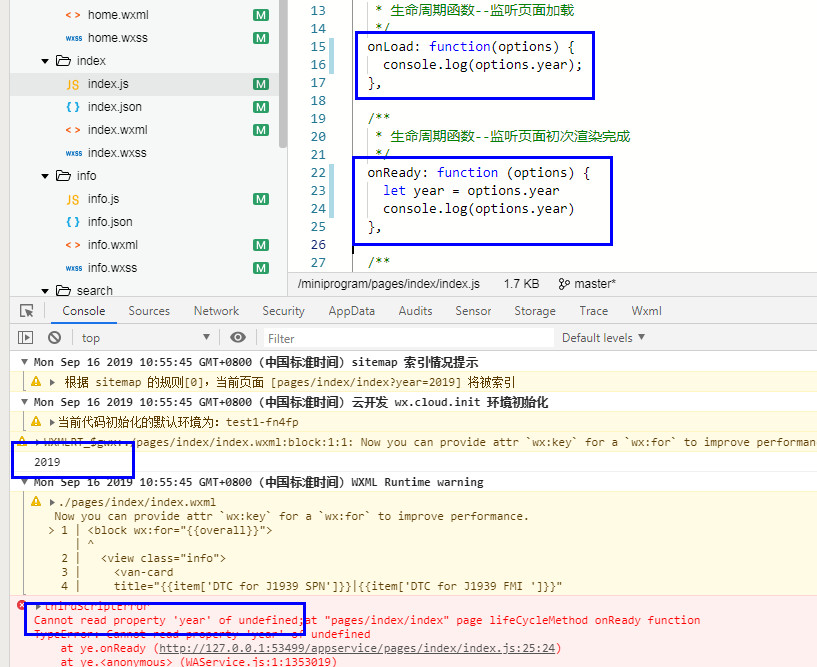Click the JS icon of info.js
Image resolution: width=817 pixels, height=667 pixels.
[x=73, y=199]
